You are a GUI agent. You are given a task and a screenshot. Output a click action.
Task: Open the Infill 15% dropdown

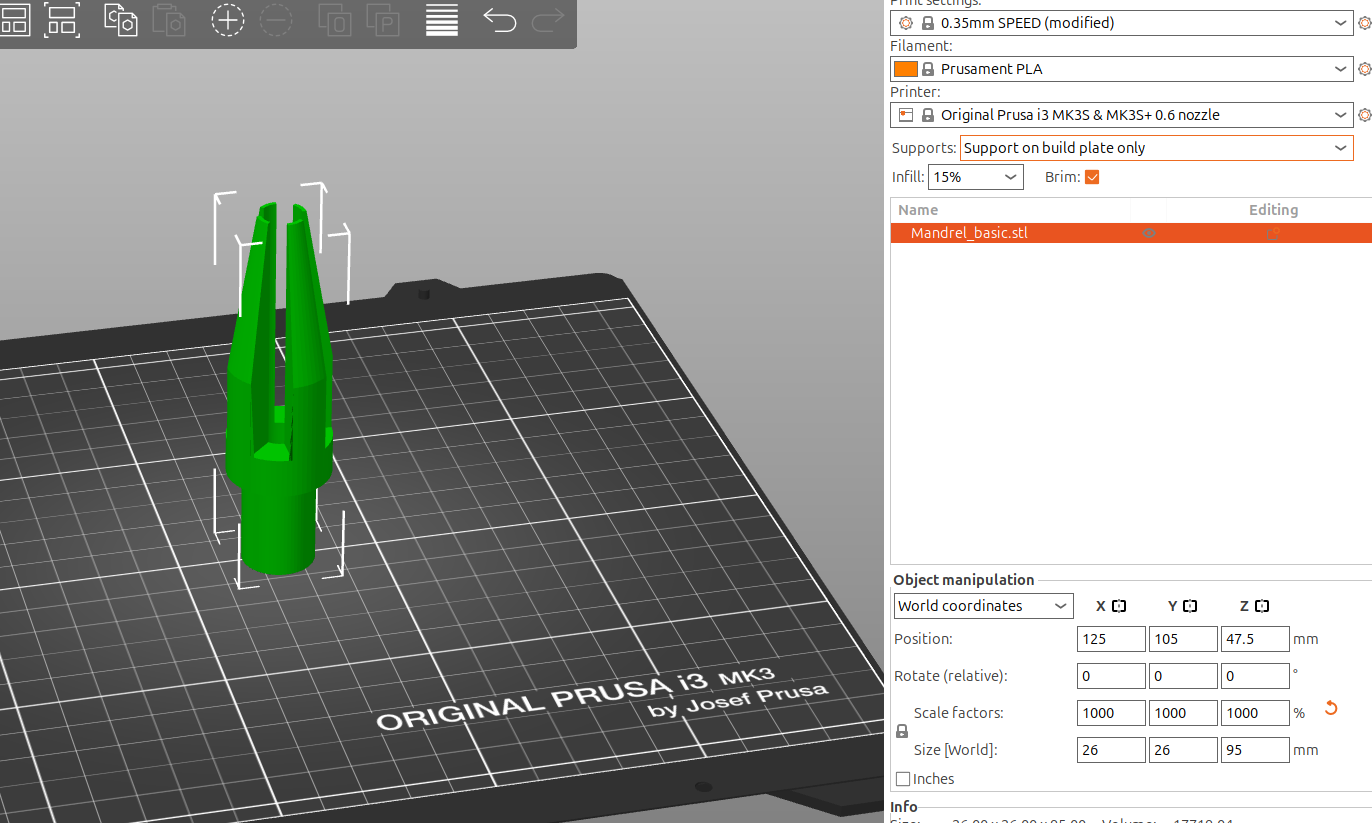click(x=975, y=177)
